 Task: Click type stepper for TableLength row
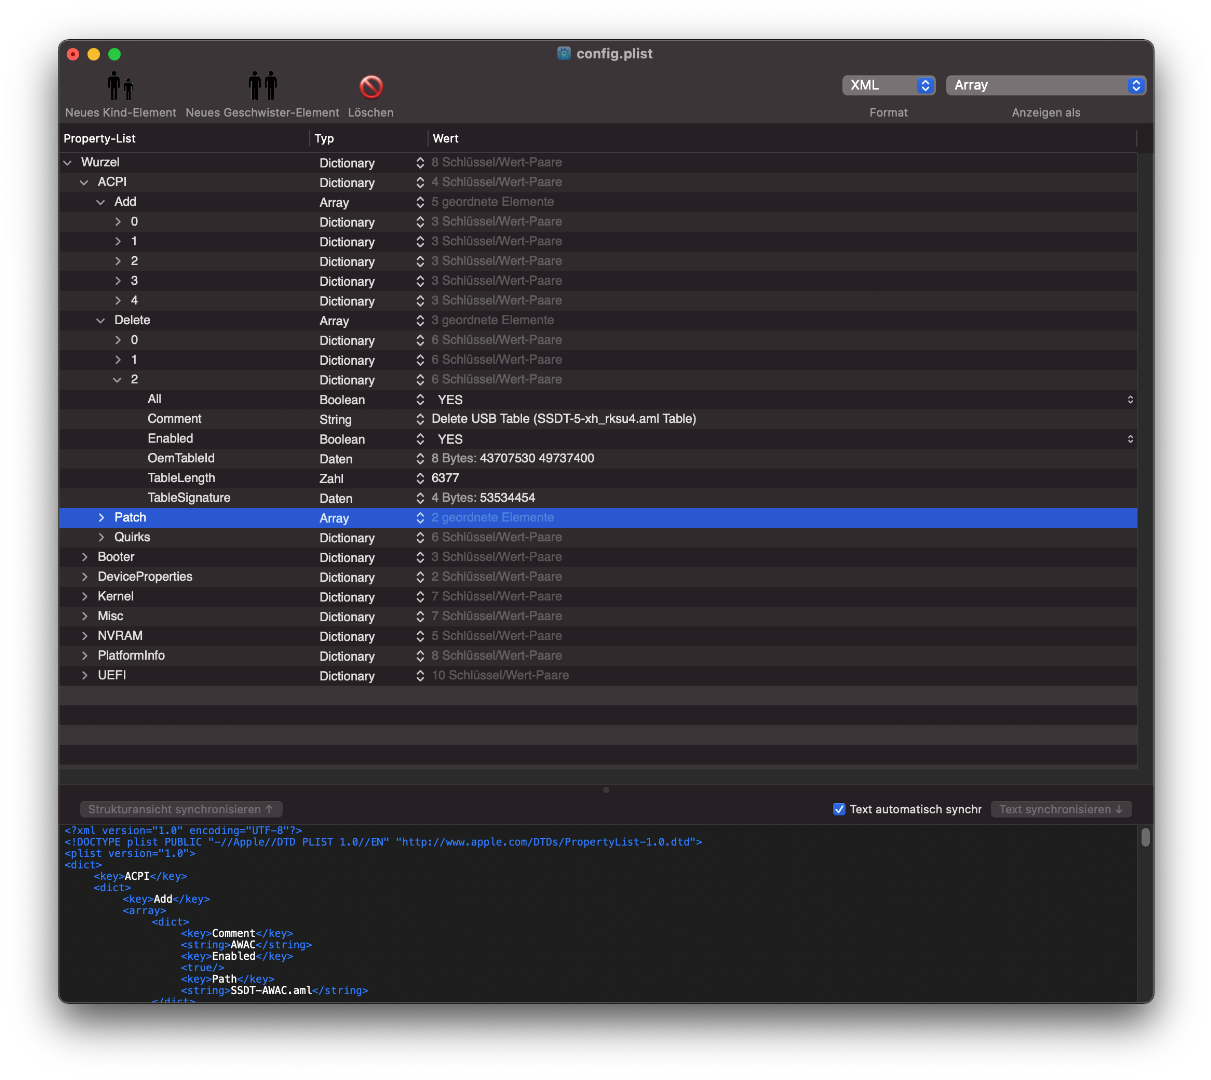tap(420, 479)
